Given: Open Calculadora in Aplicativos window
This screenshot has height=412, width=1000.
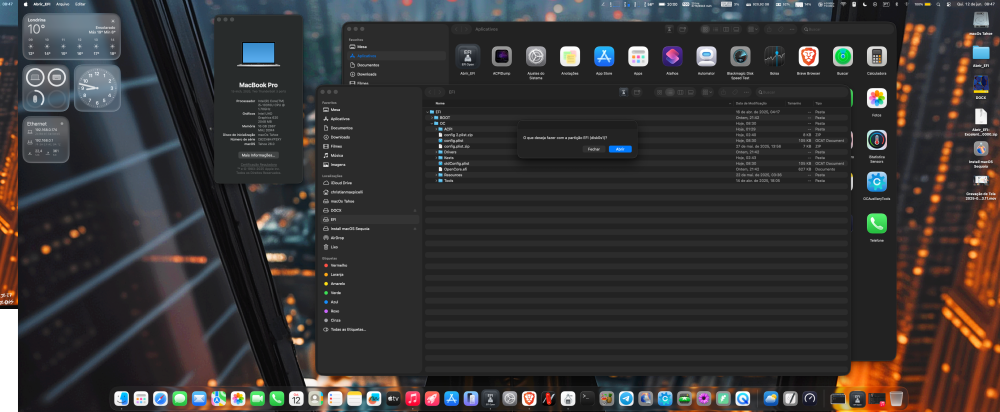Looking at the screenshot, I should (877, 57).
